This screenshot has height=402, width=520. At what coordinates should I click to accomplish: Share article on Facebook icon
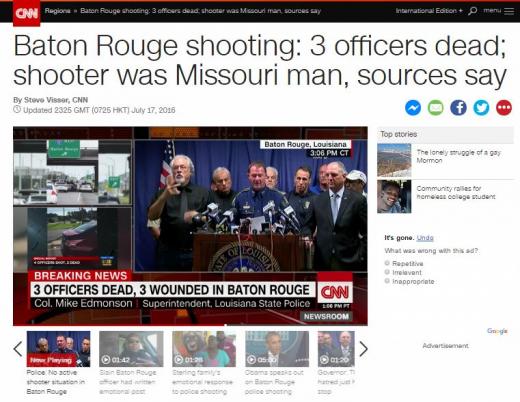click(x=458, y=108)
